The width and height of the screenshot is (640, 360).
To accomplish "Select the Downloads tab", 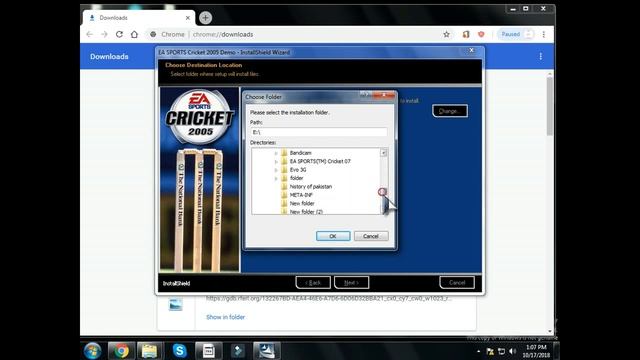I will 139,18.
